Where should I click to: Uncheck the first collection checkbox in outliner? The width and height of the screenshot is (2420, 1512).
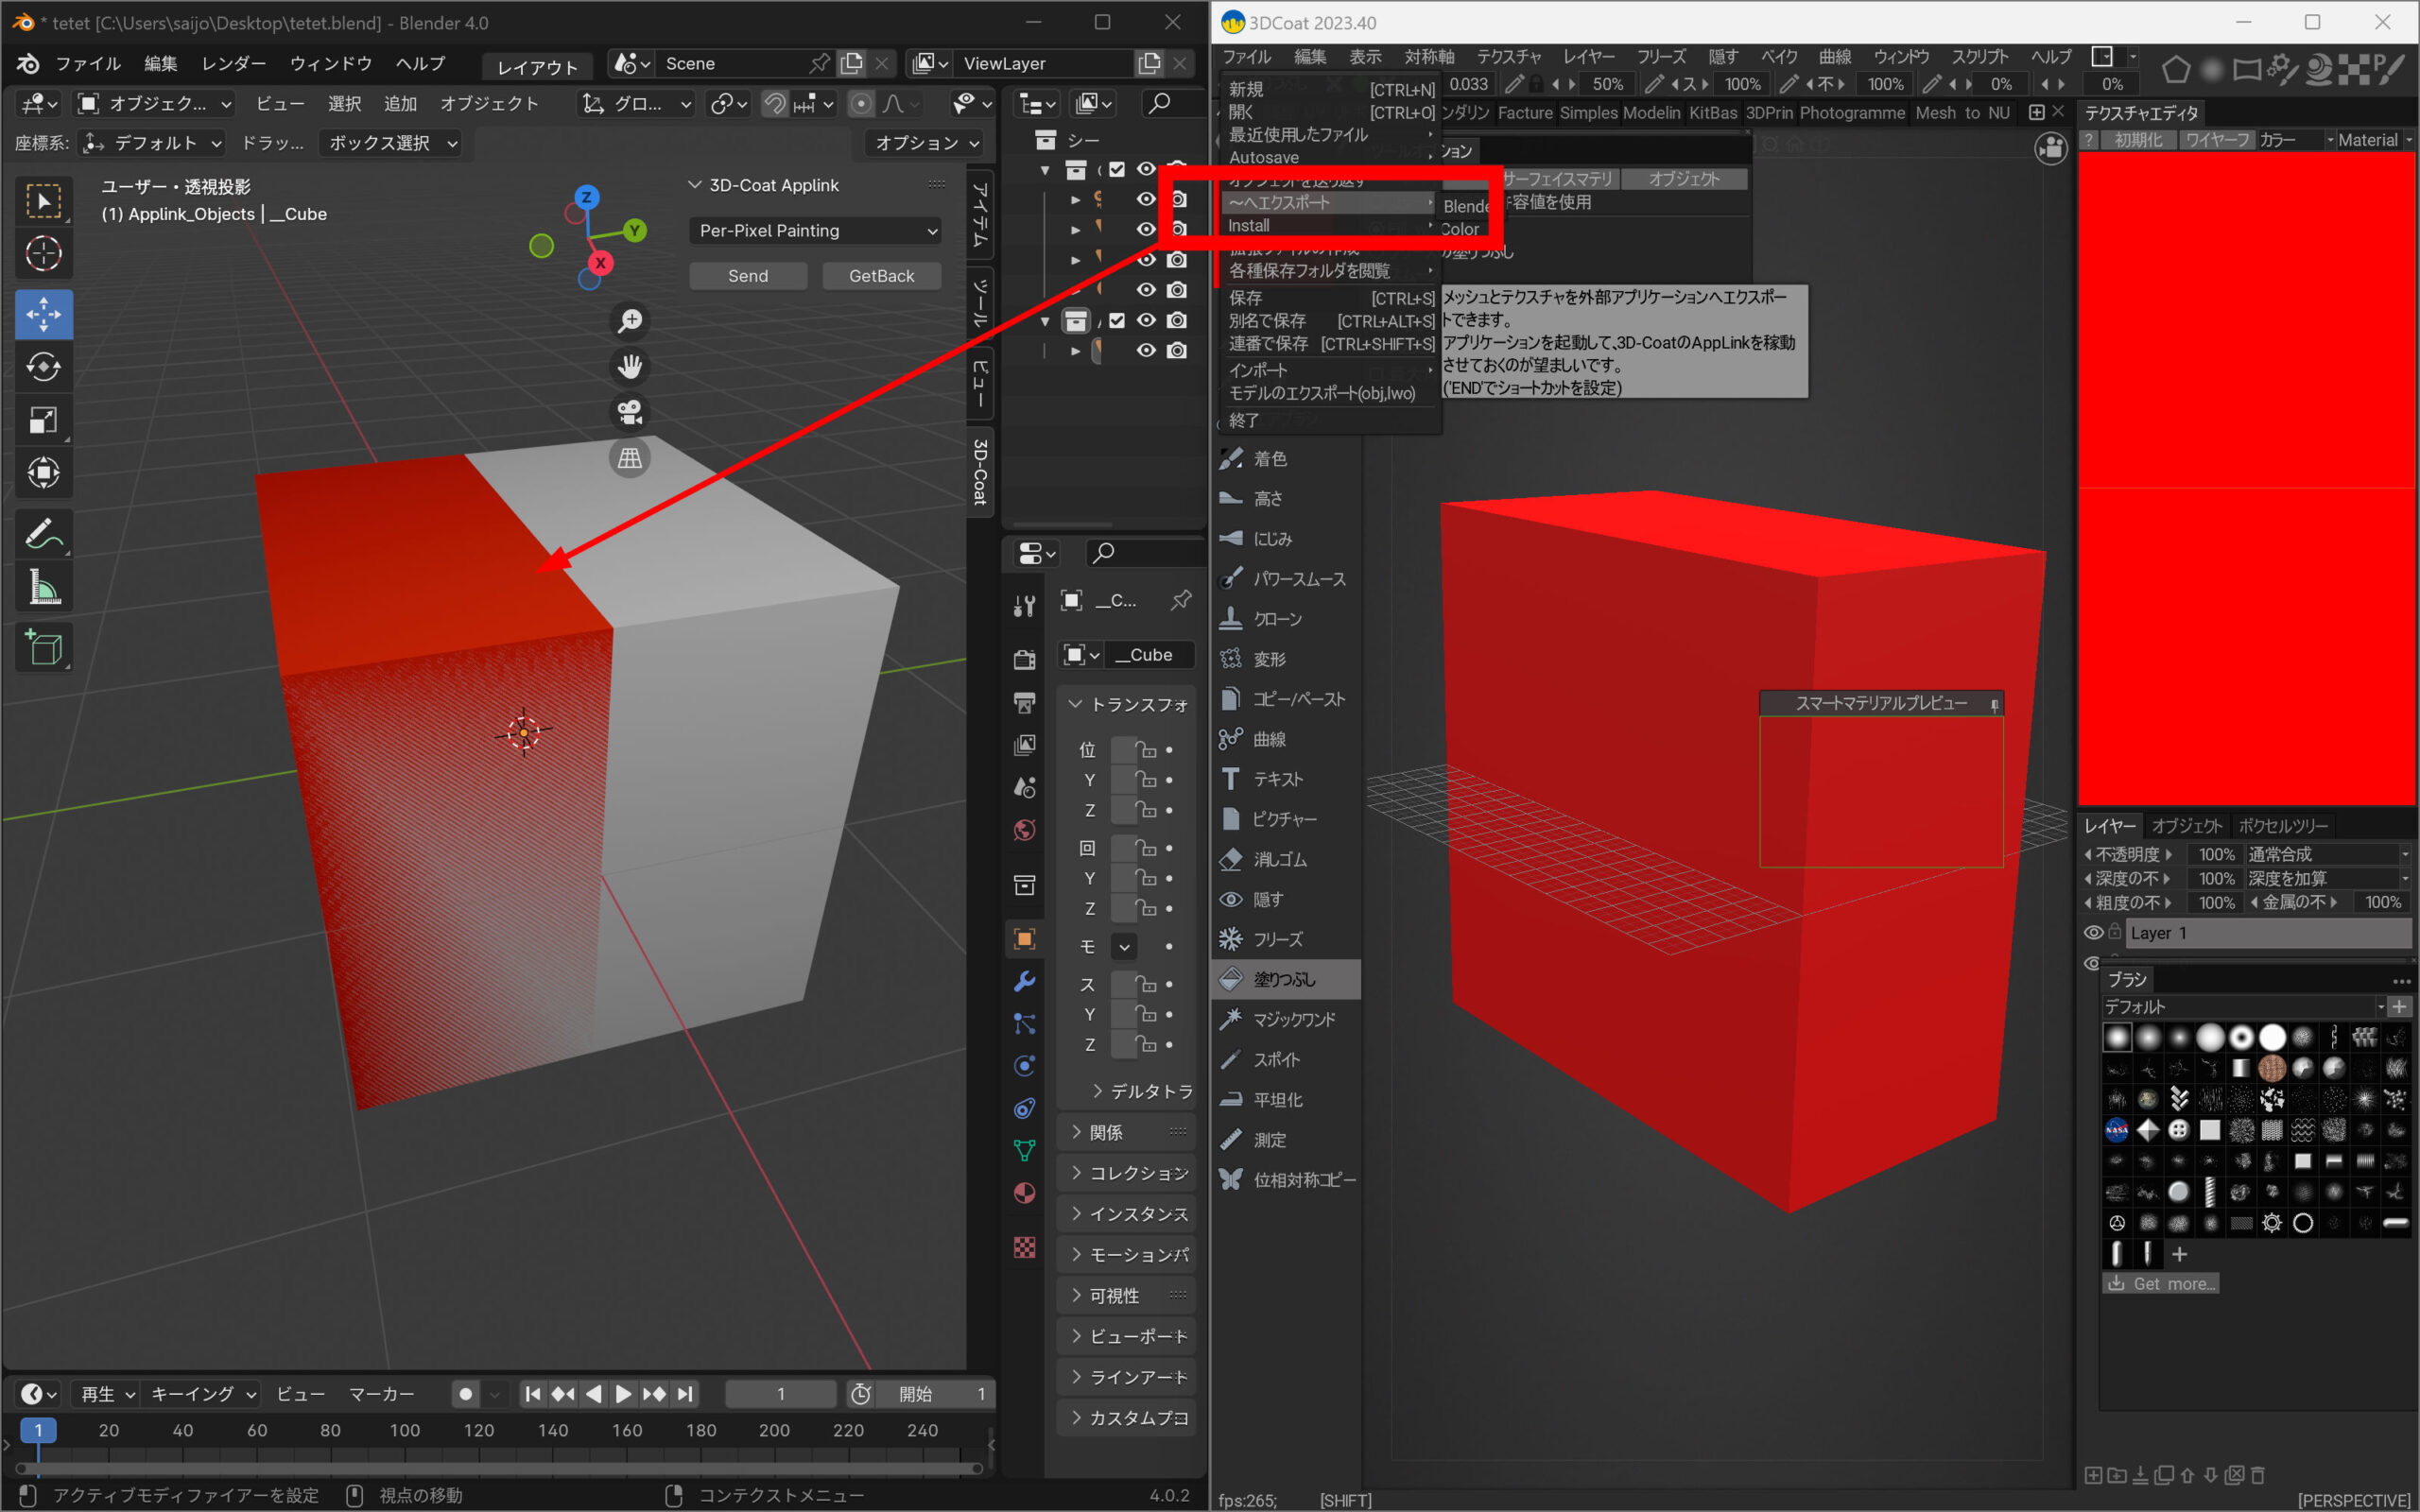pos(1117,169)
